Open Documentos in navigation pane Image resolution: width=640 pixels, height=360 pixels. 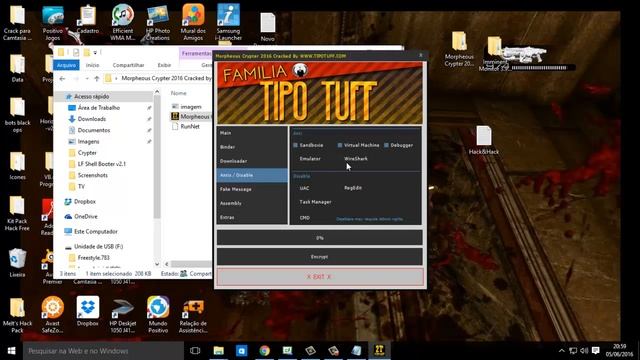(94, 130)
